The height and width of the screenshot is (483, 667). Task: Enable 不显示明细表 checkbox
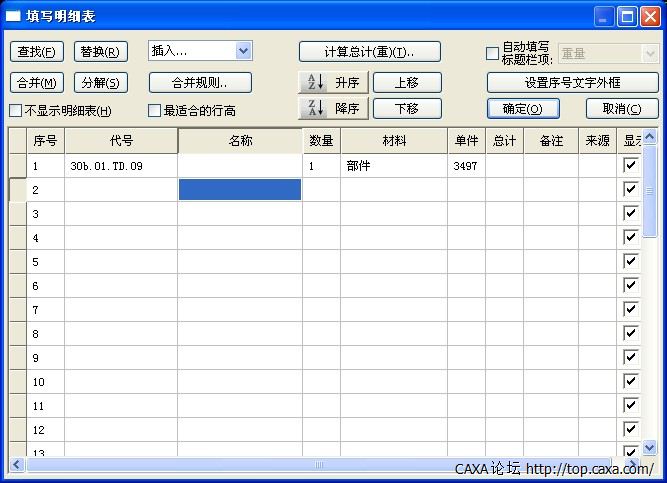pyautogui.click(x=15, y=111)
